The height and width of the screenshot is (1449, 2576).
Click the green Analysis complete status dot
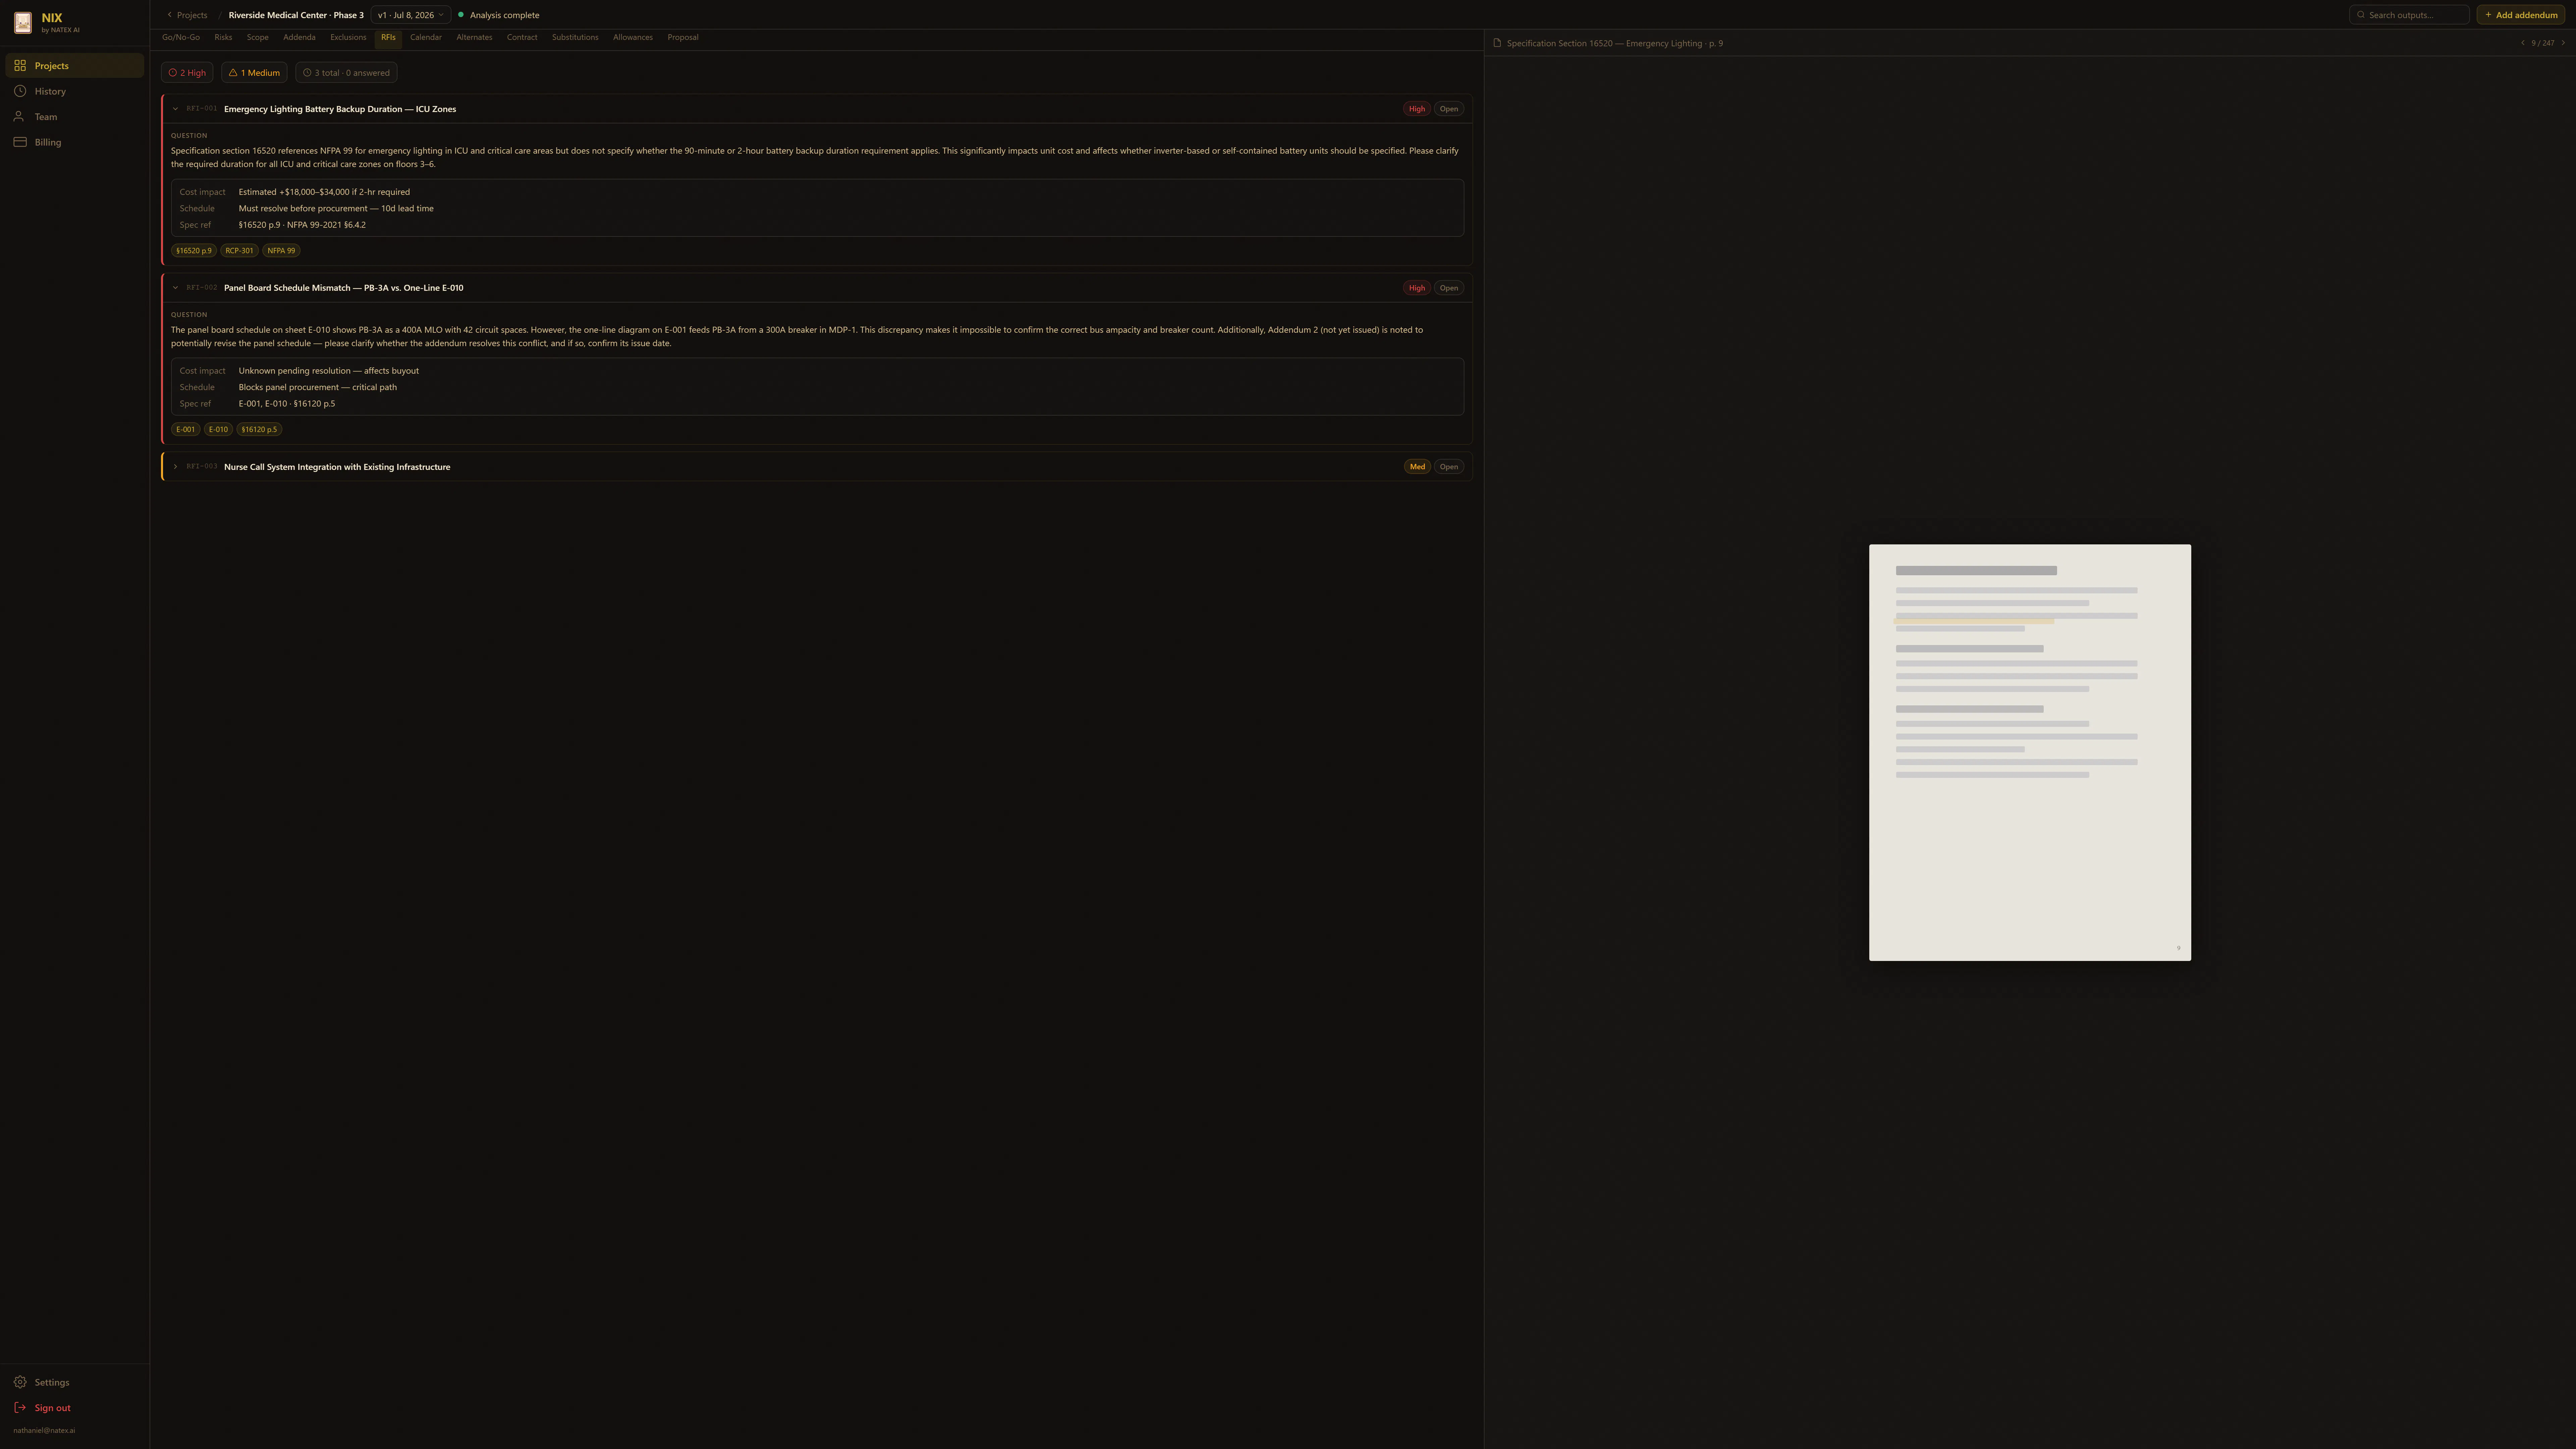[461, 15]
